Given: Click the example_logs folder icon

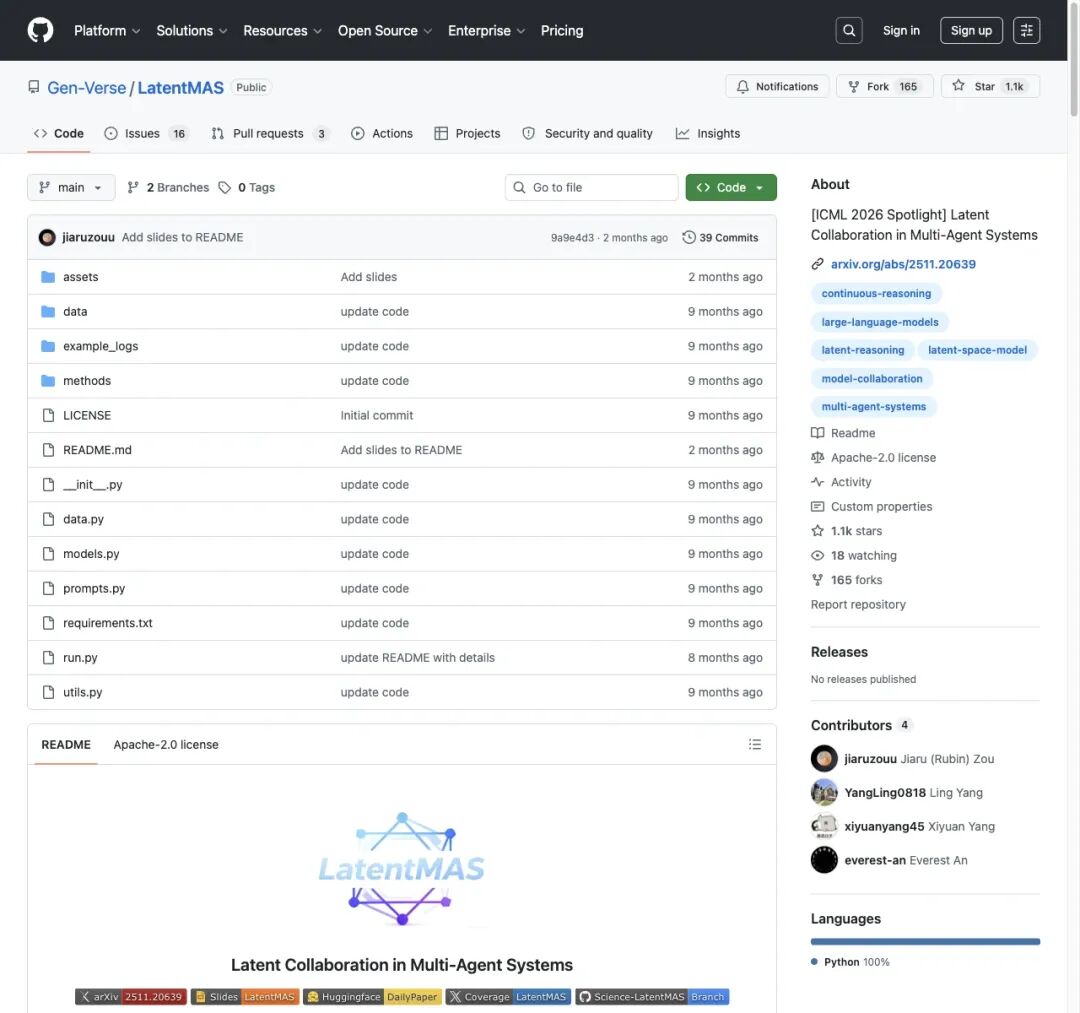Looking at the screenshot, I should (48, 346).
